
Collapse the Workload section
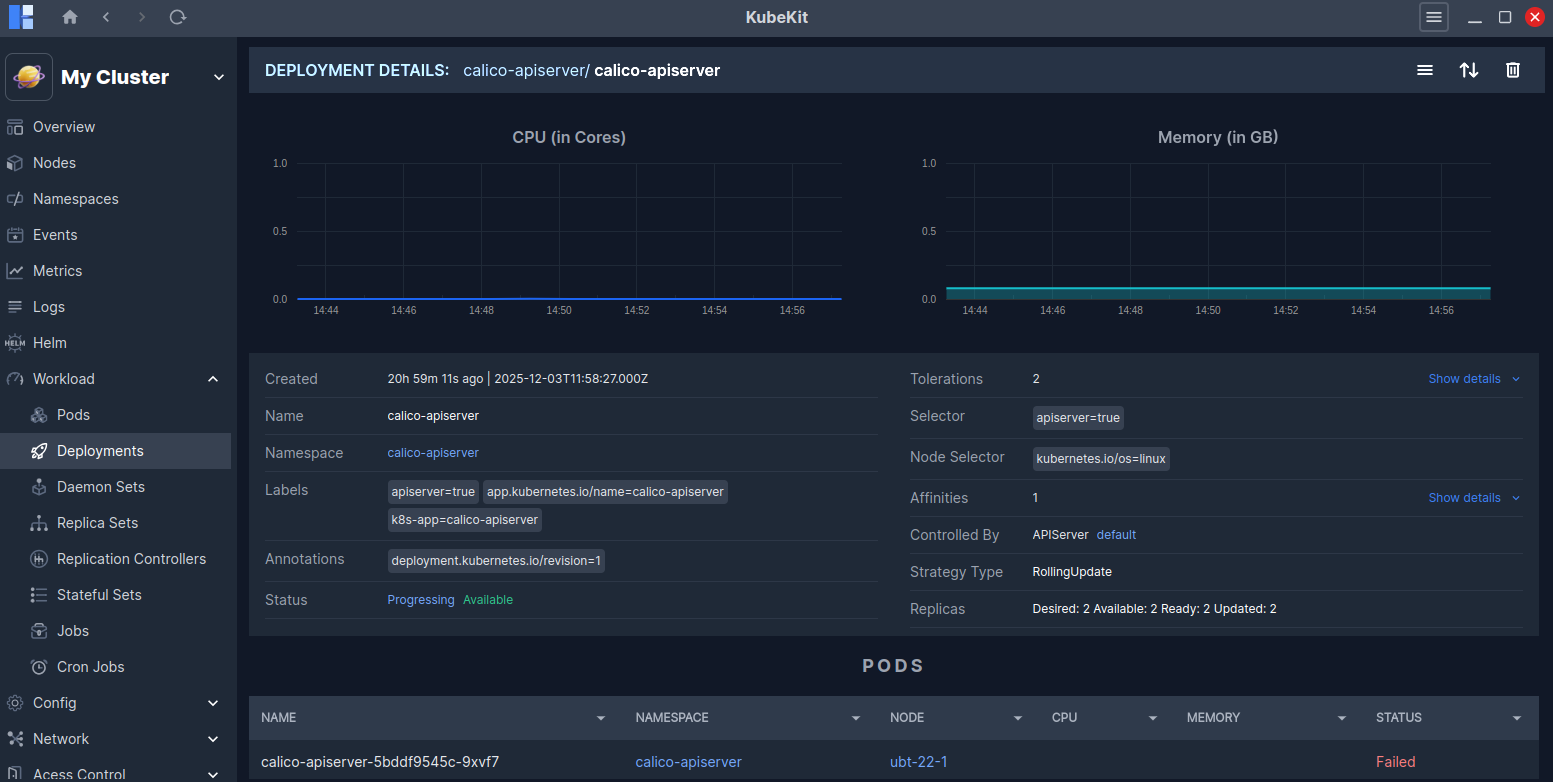click(x=212, y=379)
